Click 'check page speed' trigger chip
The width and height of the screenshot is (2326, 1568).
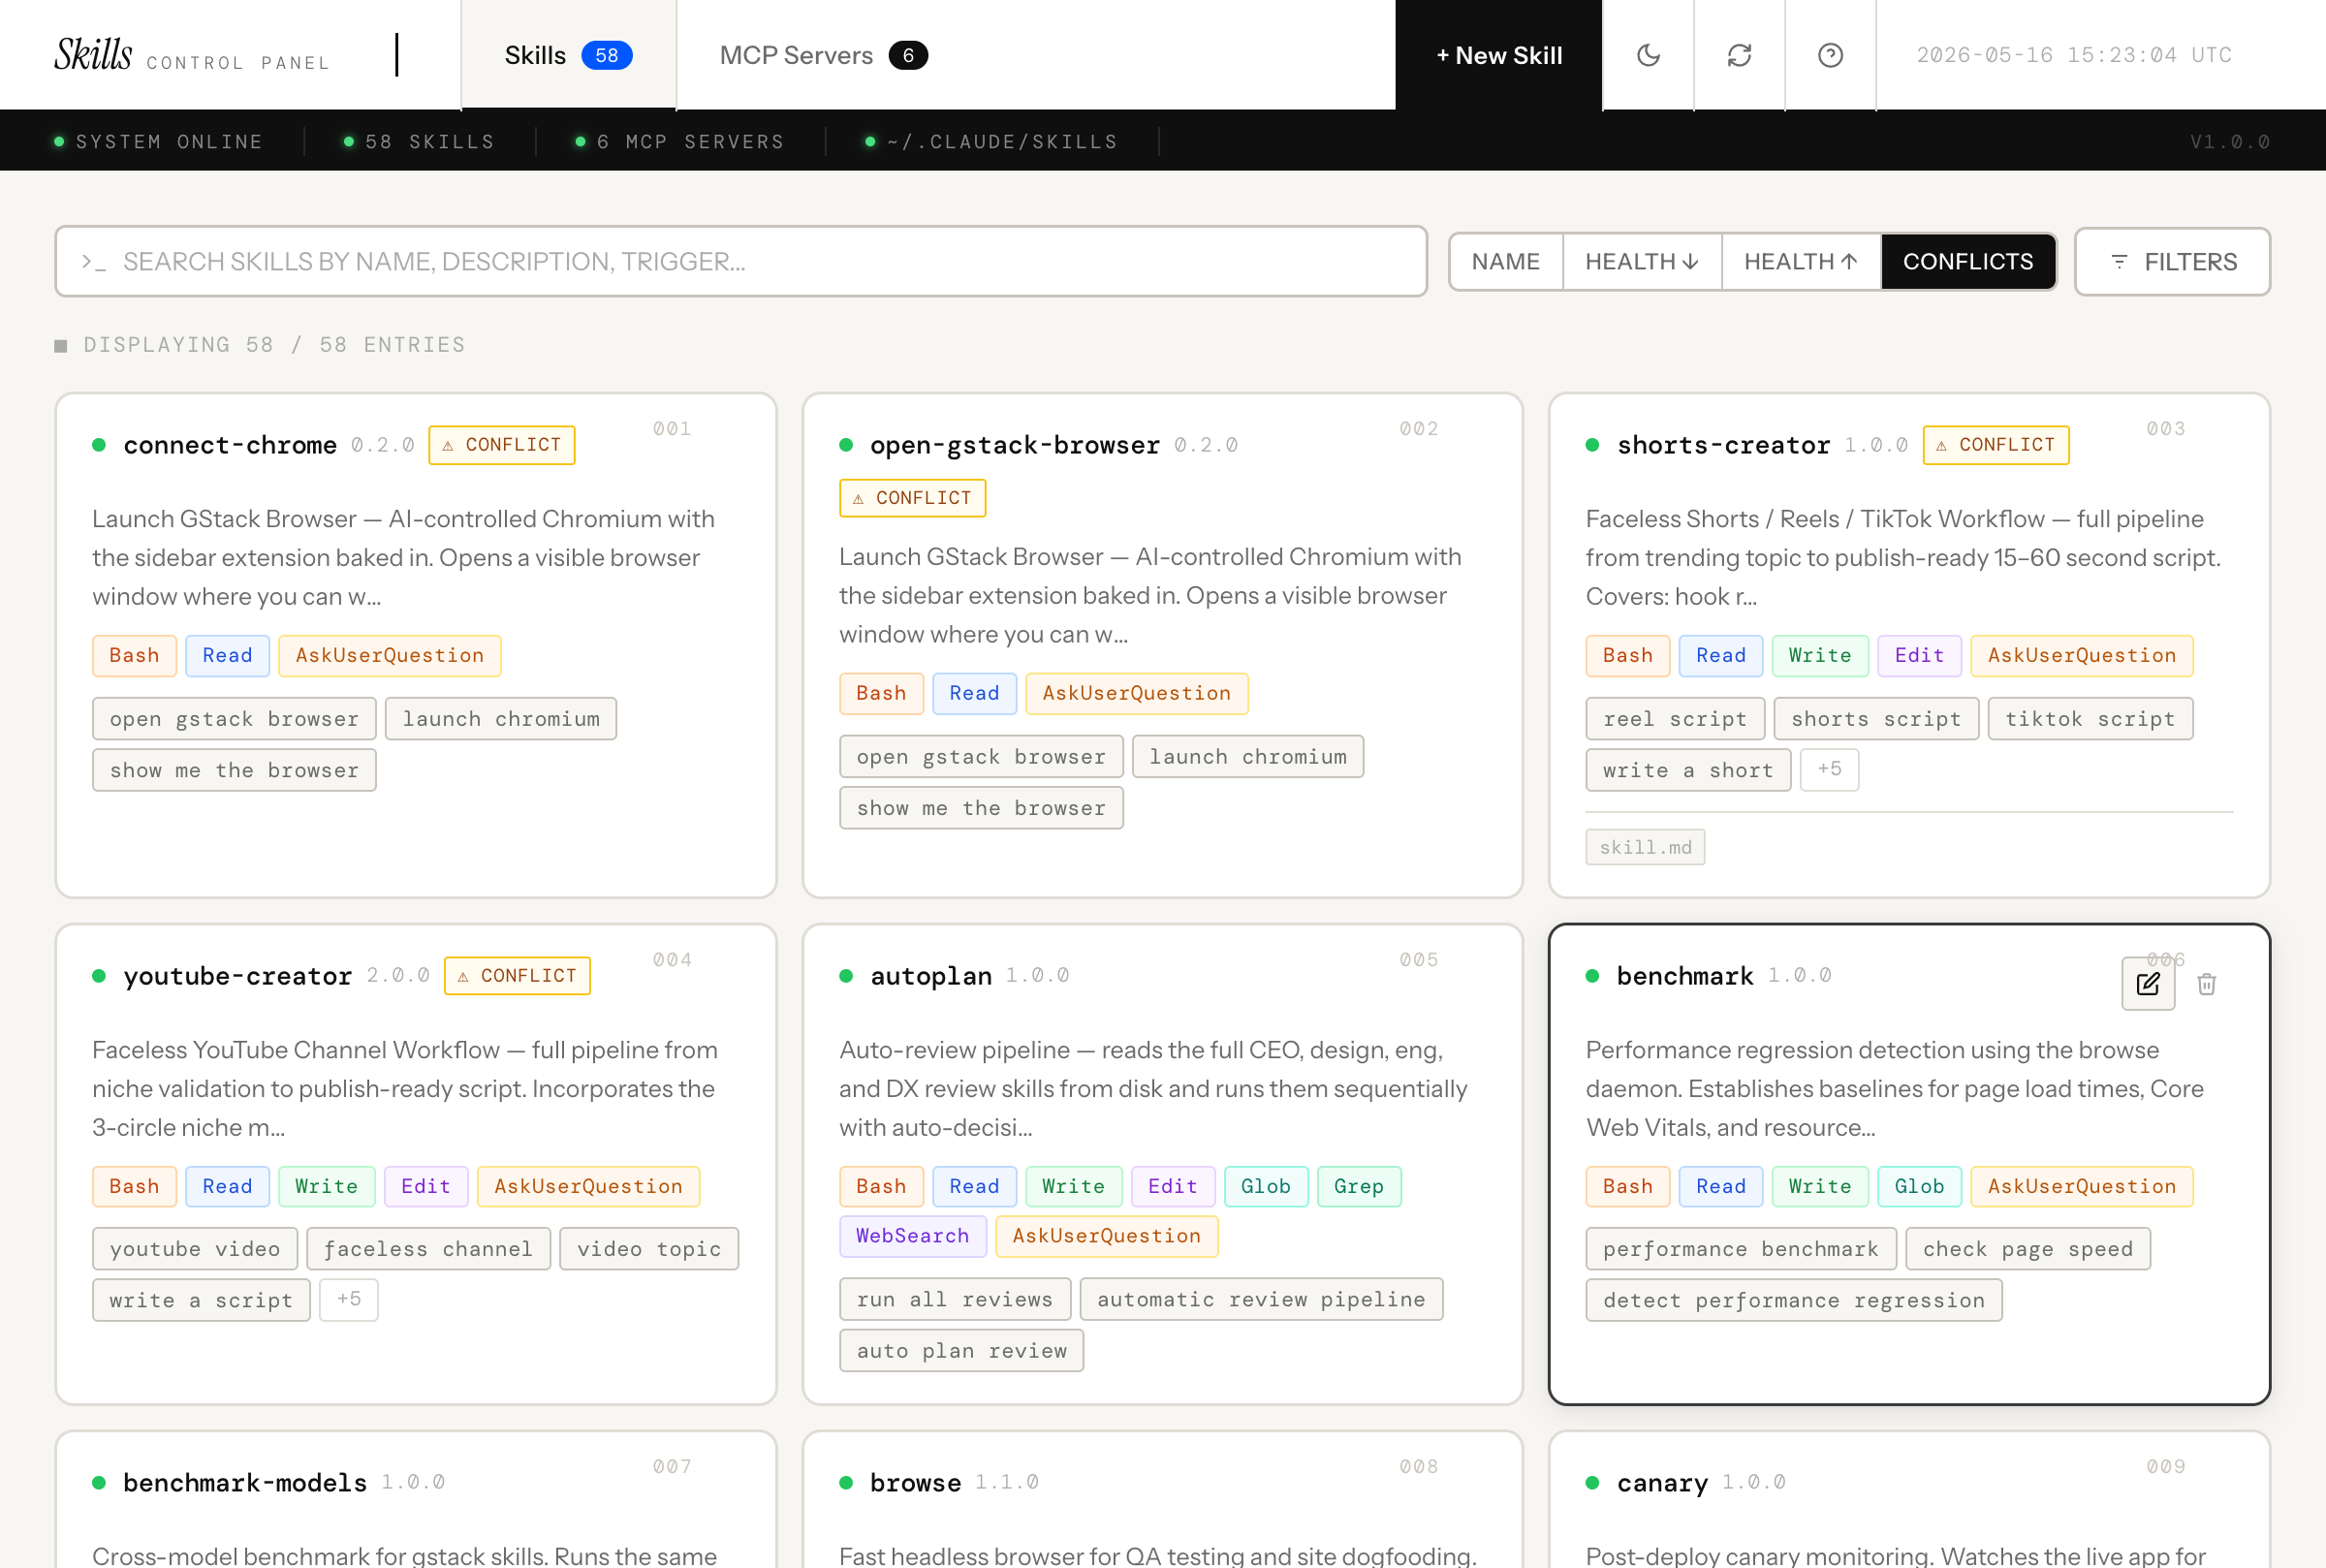(2028, 1249)
